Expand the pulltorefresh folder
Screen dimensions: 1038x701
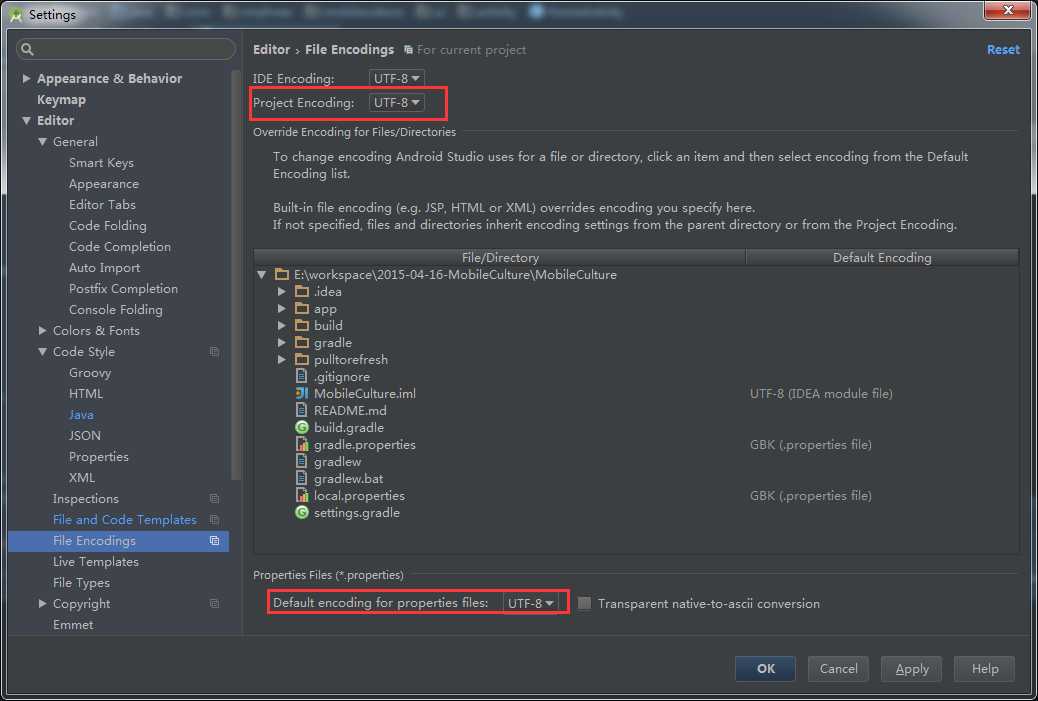click(281, 359)
